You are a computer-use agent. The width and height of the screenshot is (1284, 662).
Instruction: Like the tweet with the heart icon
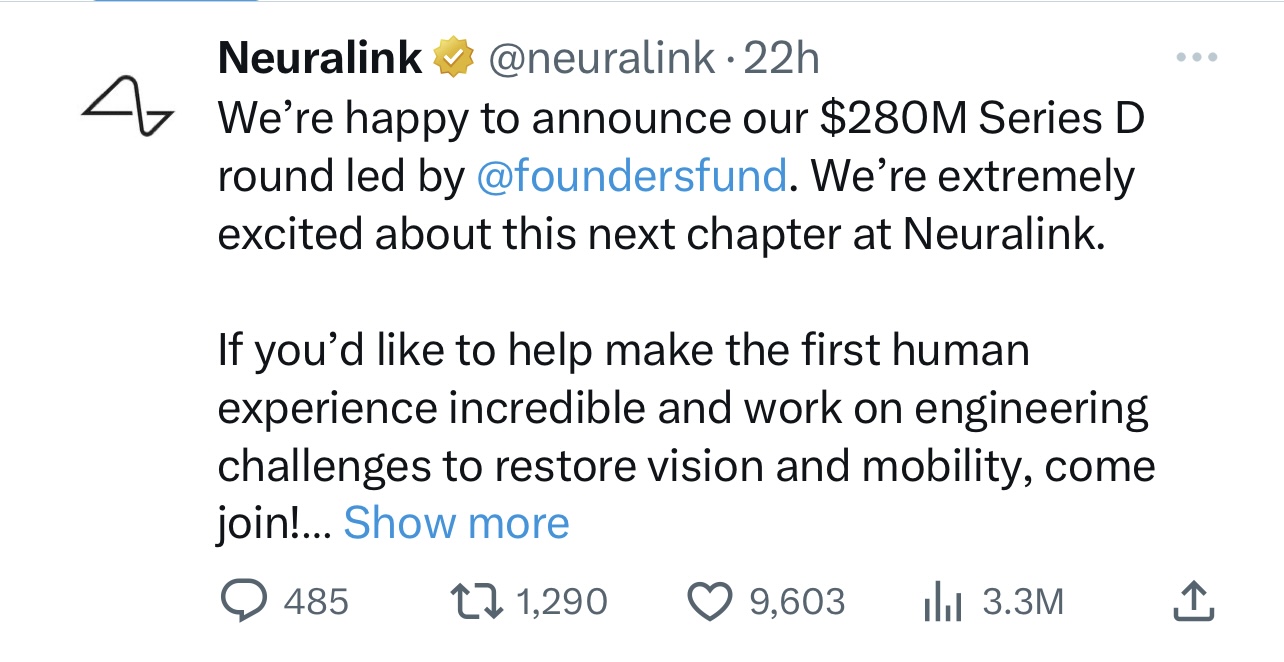click(711, 601)
